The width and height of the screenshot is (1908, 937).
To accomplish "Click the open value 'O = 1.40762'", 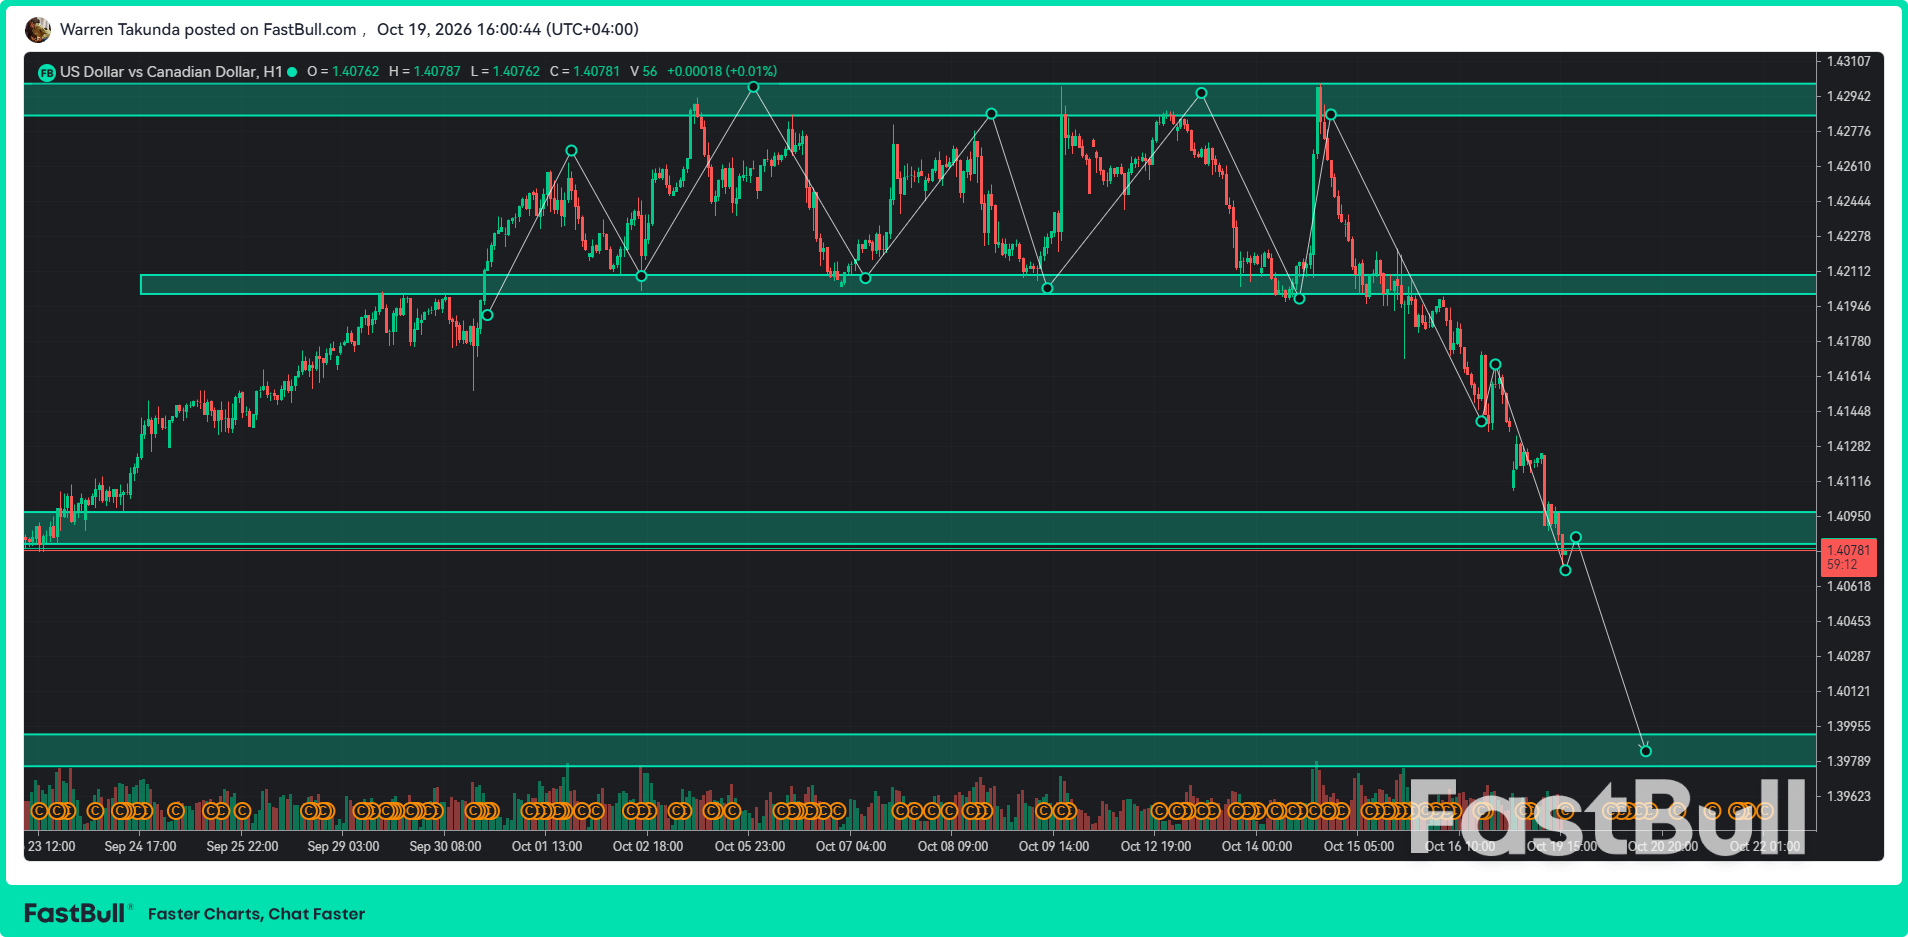I will click(x=343, y=72).
